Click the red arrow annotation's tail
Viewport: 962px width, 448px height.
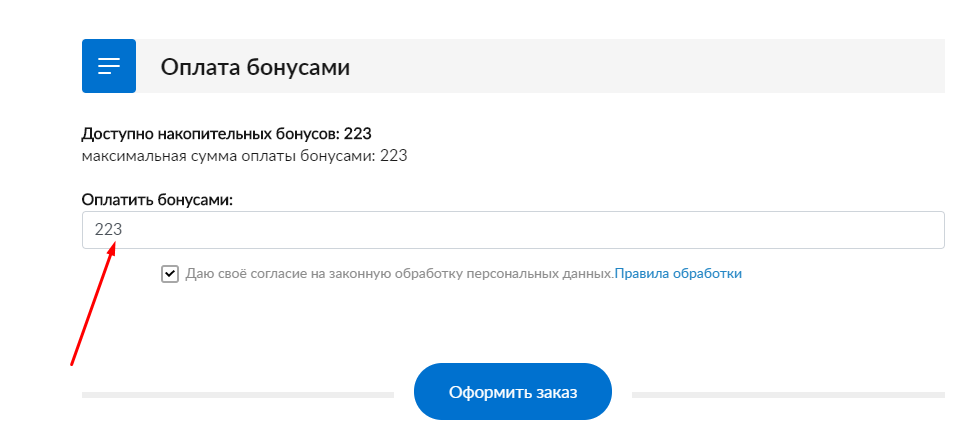point(72,362)
